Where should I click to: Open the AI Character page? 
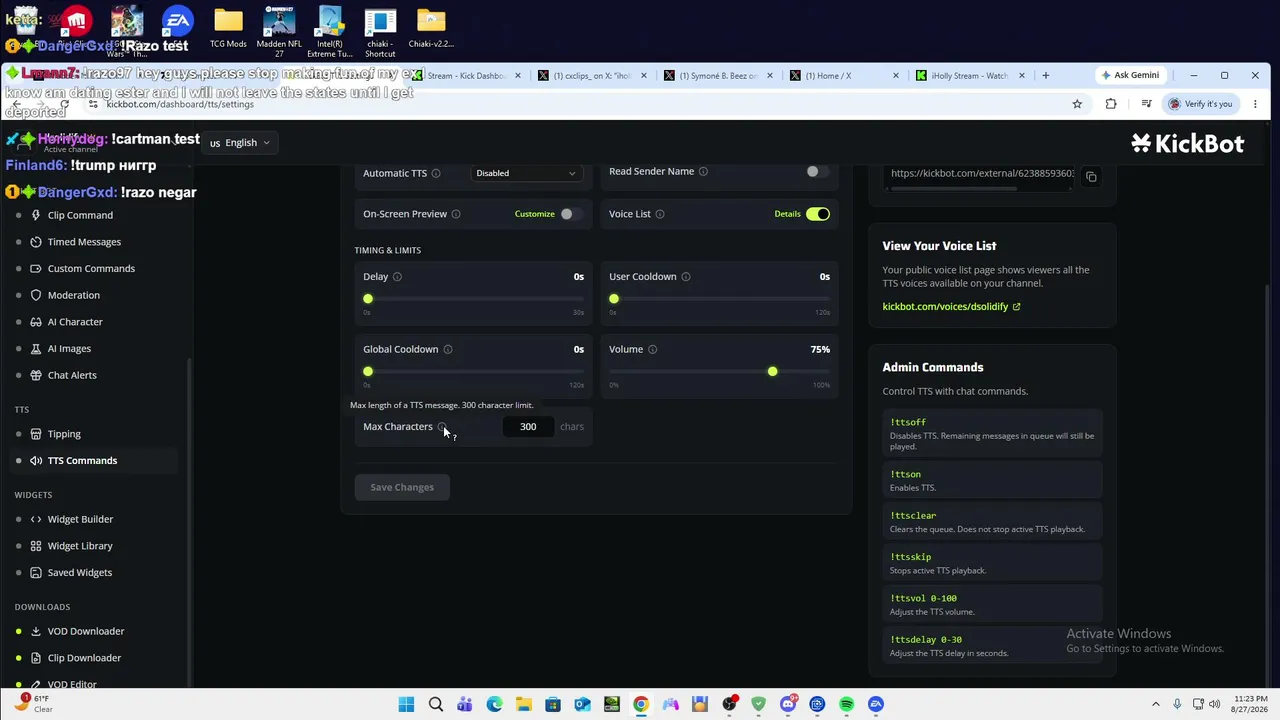tap(75, 322)
